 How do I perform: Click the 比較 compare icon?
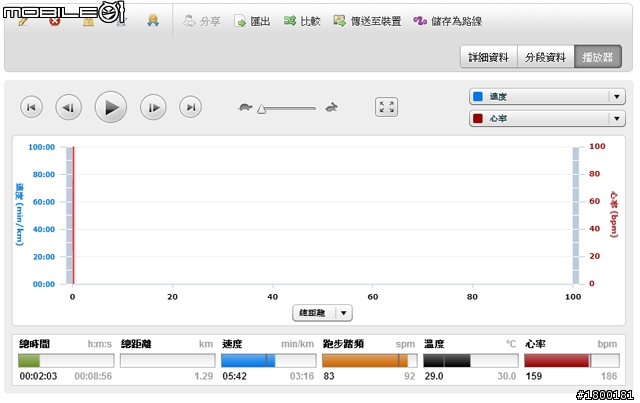[290, 20]
